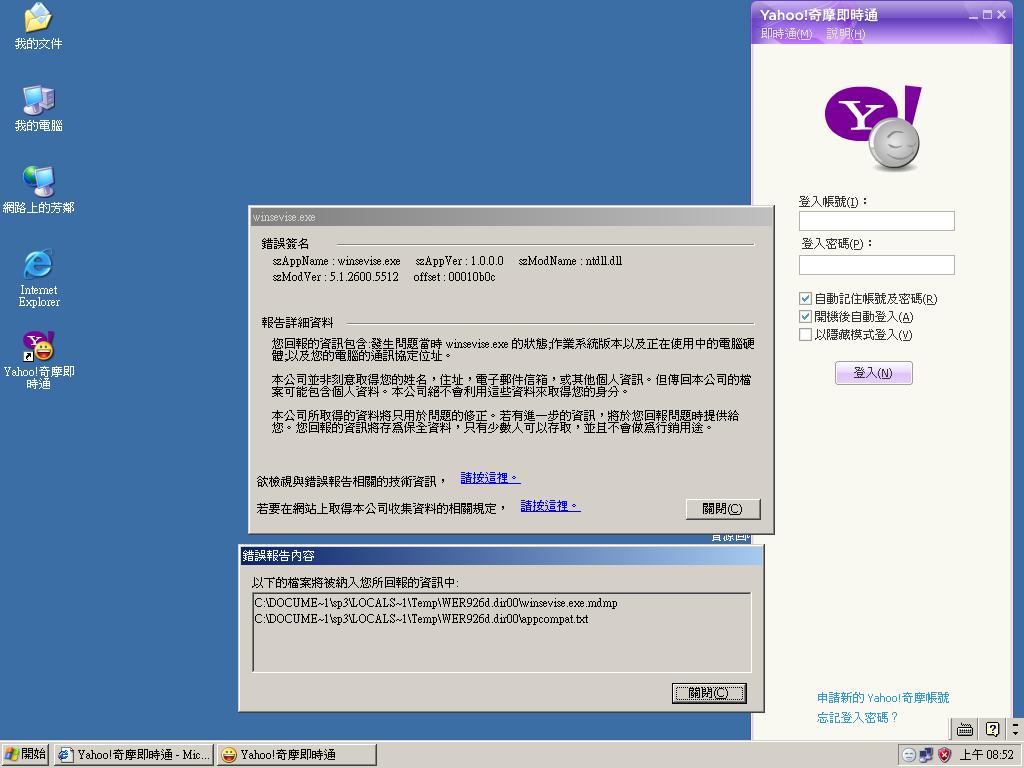This screenshot has height=768, width=1024.
Task: Open the 開始 start button
Action: click(x=25, y=754)
